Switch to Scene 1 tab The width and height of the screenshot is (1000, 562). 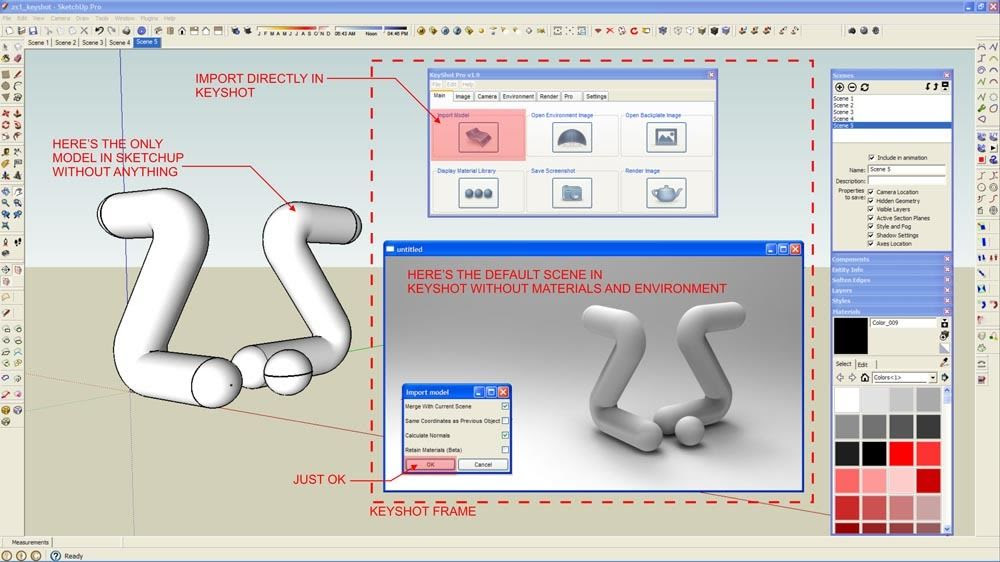click(38, 43)
